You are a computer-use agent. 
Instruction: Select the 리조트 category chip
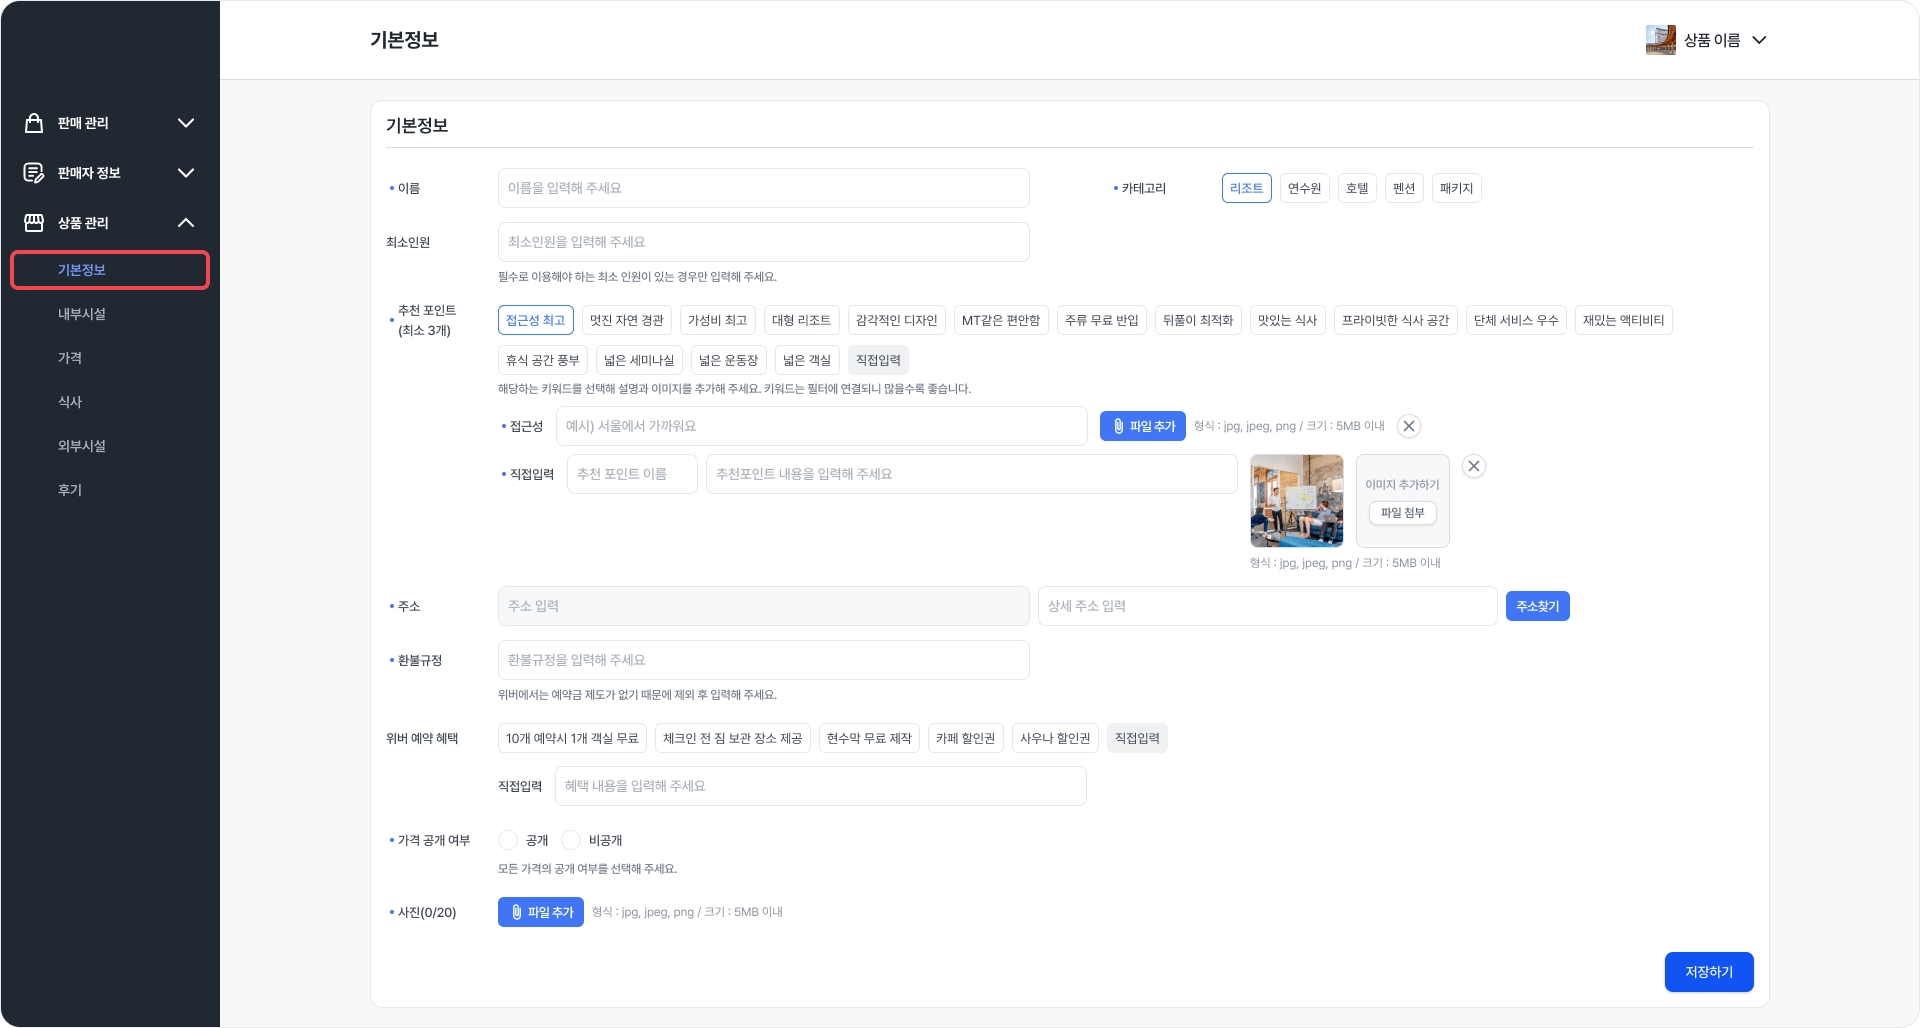1247,188
